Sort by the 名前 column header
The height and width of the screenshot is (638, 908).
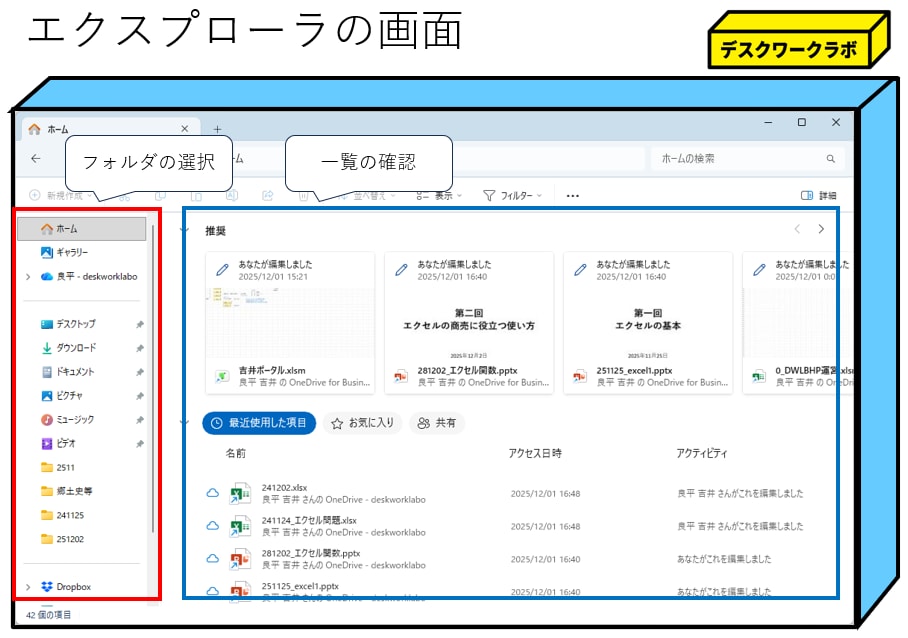236,453
